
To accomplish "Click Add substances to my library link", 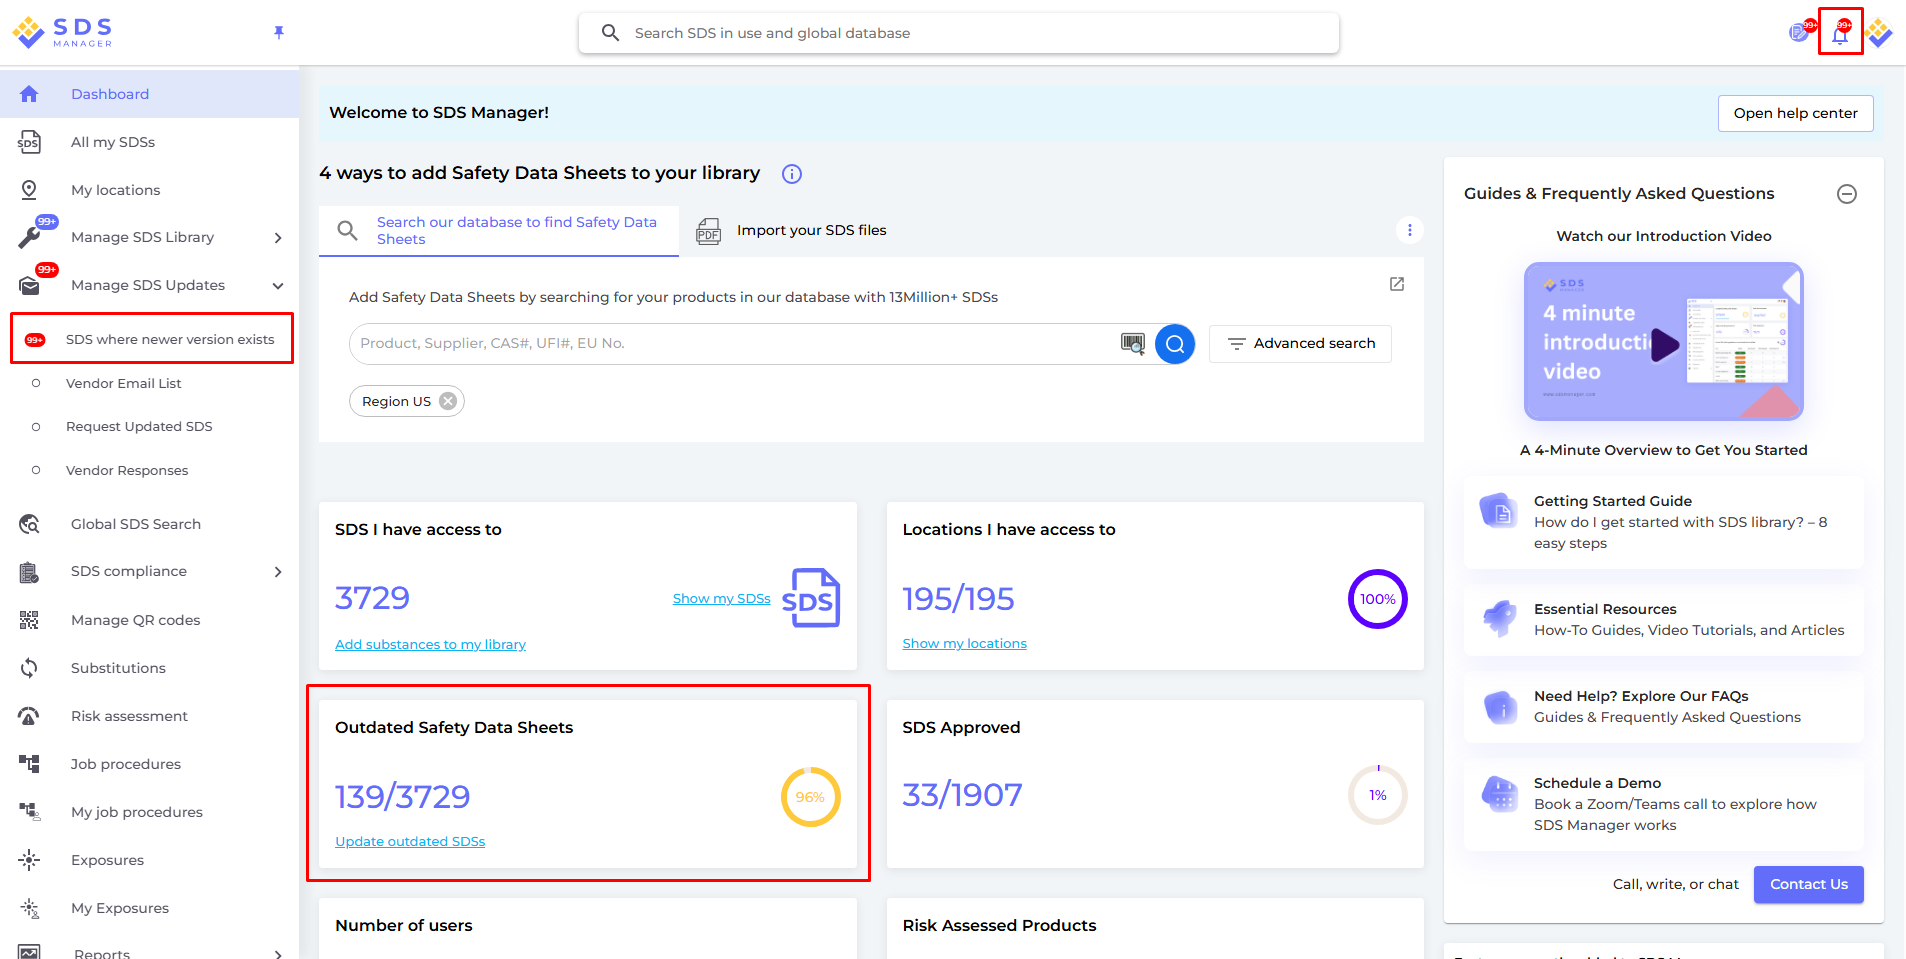I will (x=430, y=645).
